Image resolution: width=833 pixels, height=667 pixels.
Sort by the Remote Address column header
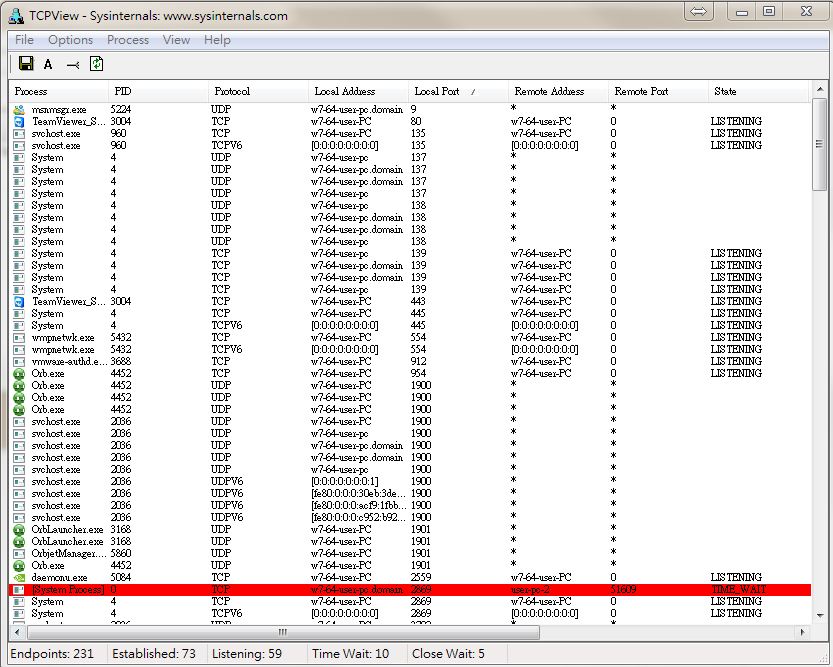tap(558, 91)
